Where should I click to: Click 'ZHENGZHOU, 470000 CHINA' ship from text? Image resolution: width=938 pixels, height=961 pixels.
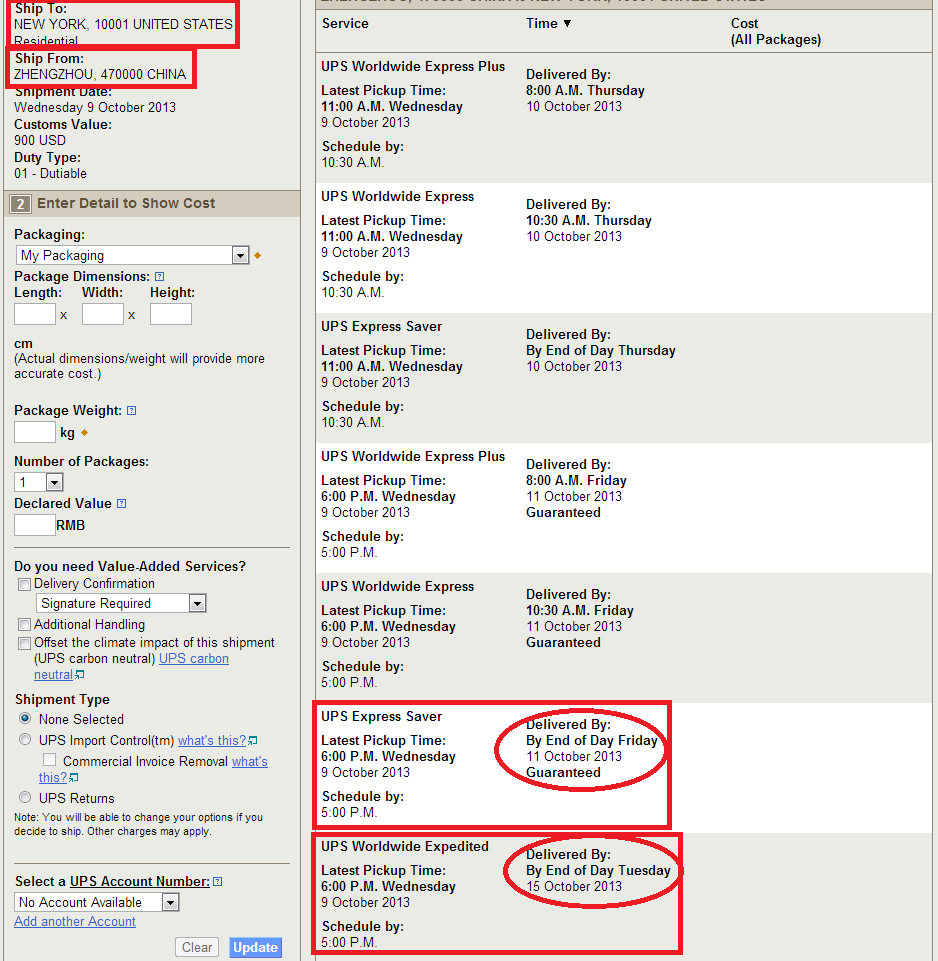pos(100,74)
